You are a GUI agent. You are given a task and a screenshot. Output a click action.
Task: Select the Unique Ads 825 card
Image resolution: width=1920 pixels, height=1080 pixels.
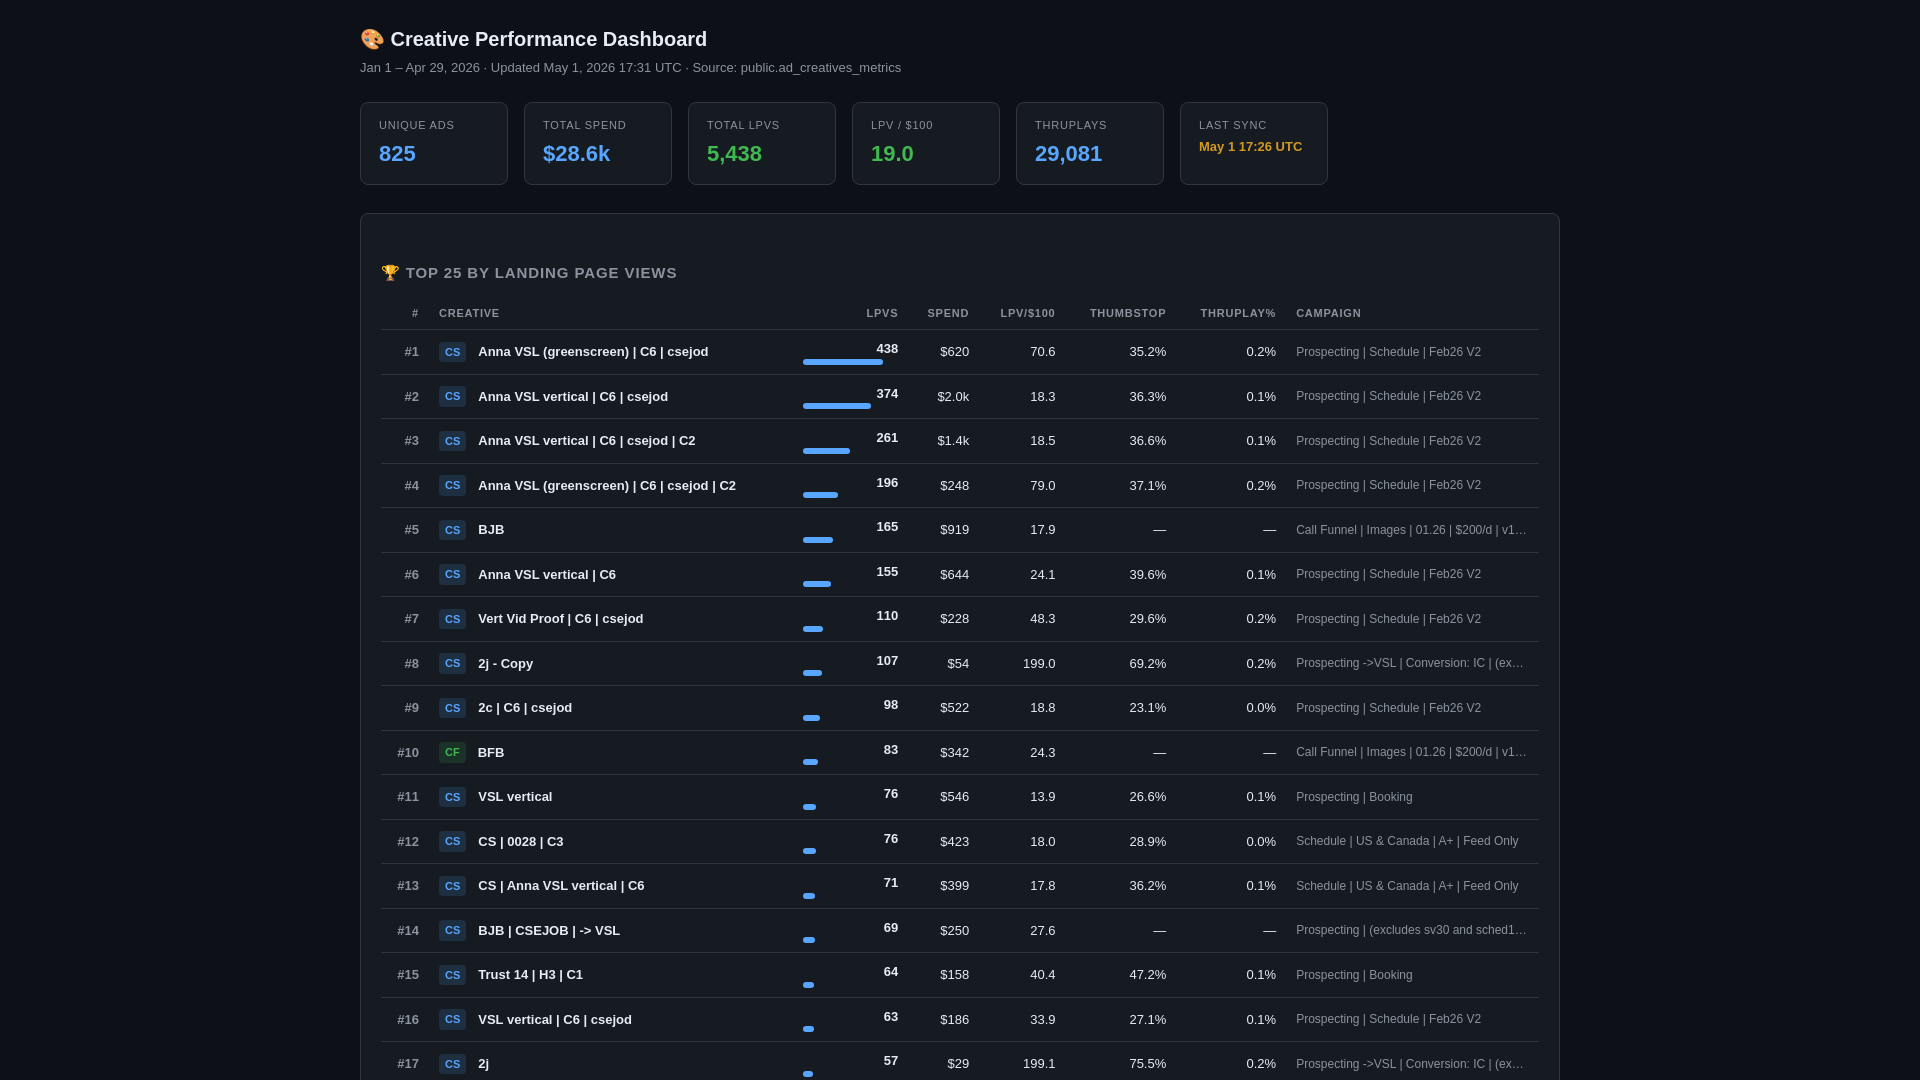(434, 143)
